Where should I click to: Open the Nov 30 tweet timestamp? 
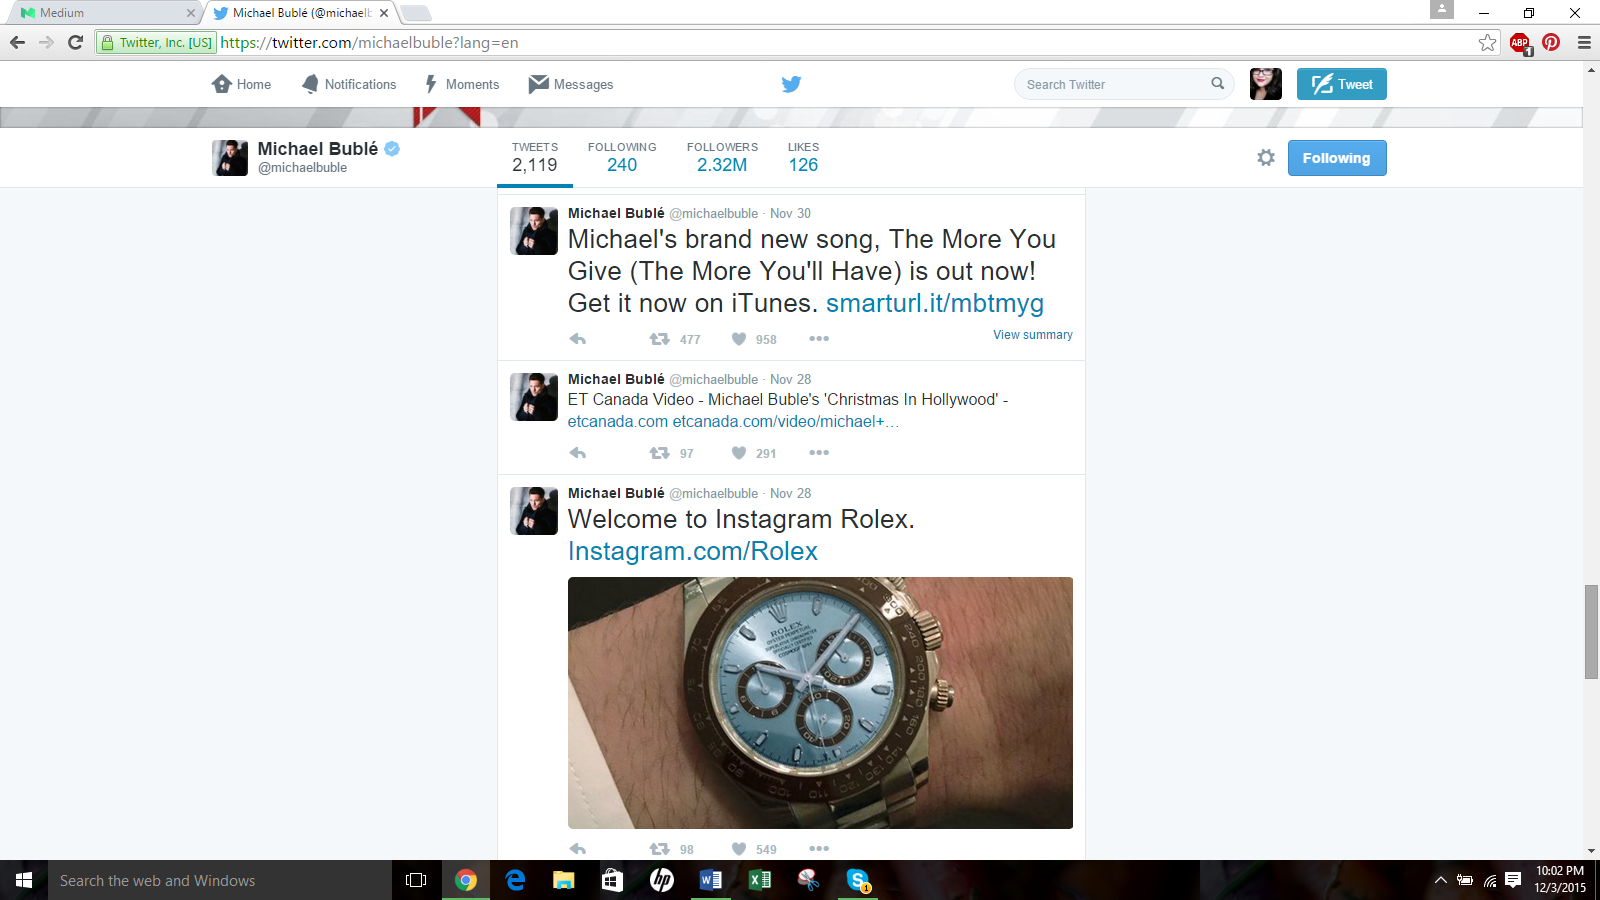pos(790,213)
